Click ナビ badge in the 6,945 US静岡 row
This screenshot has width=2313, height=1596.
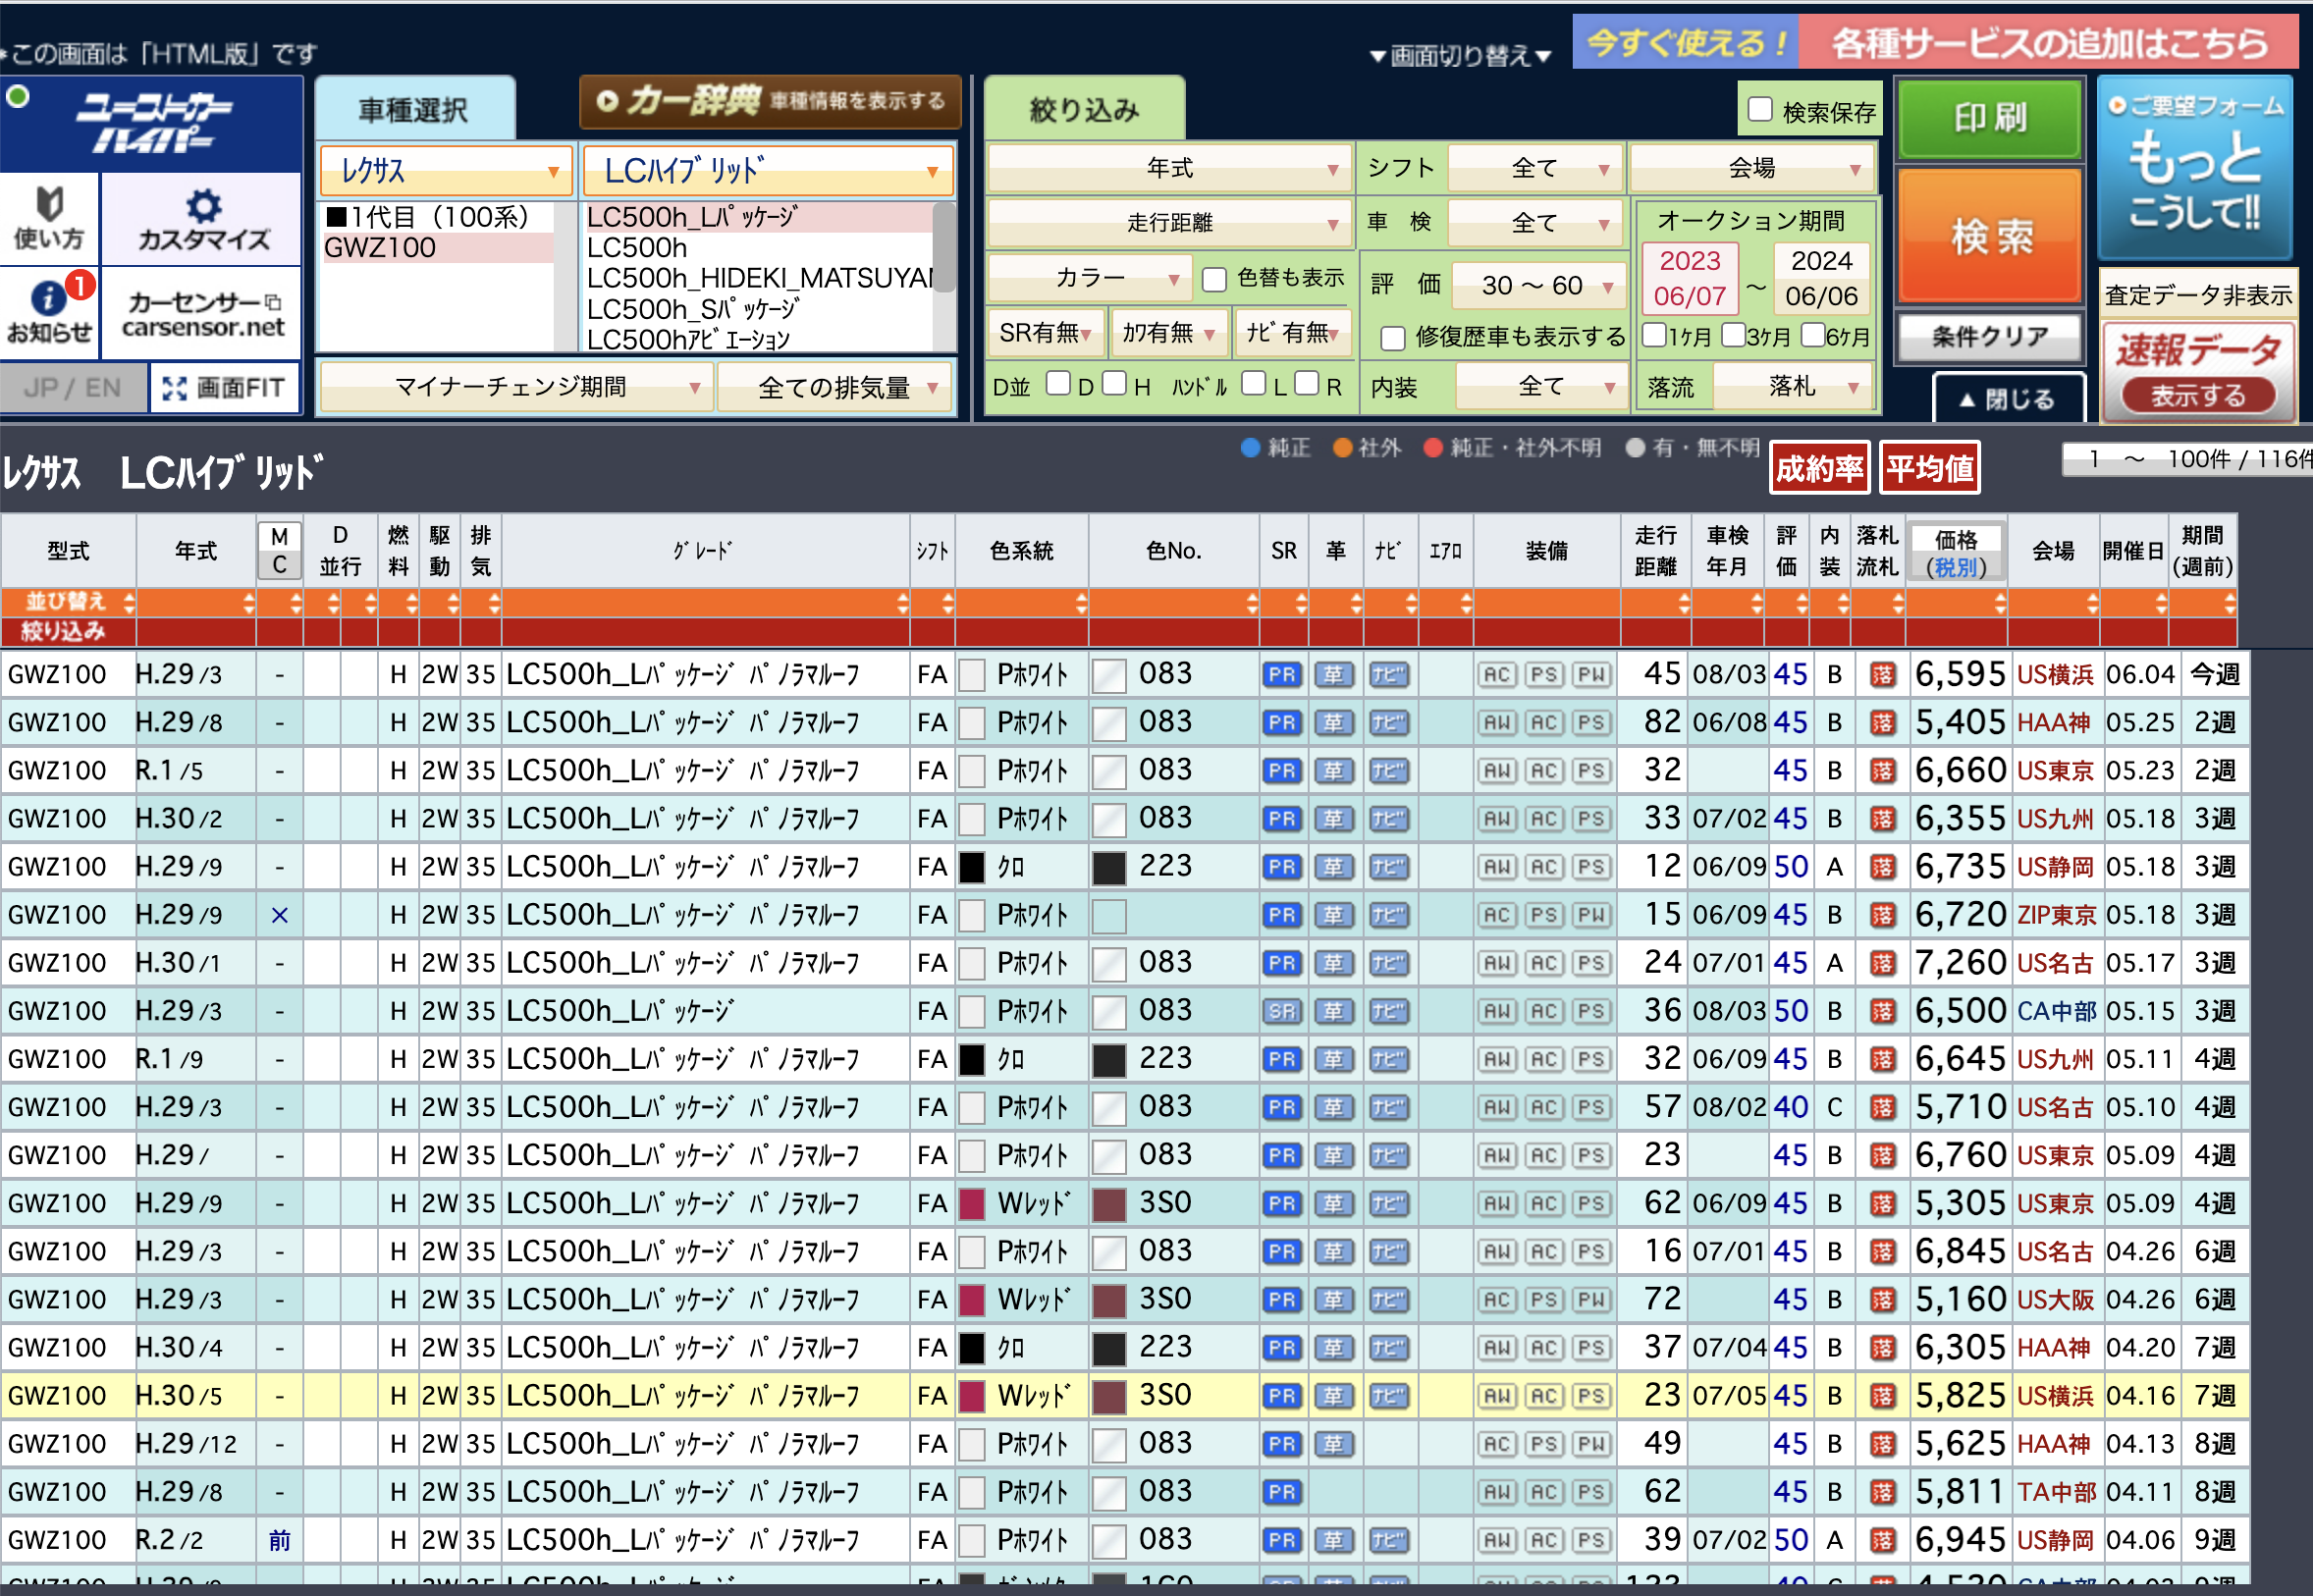[x=1388, y=1541]
